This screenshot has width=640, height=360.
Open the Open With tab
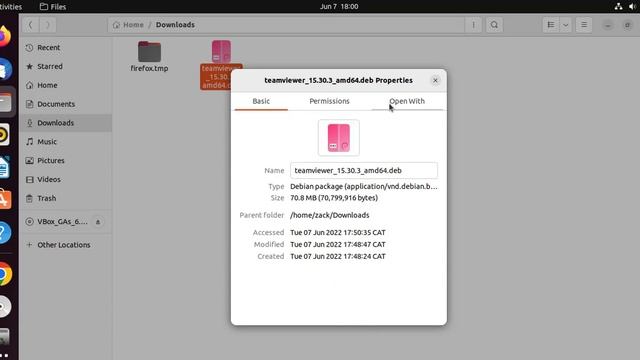[x=407, y=101]
